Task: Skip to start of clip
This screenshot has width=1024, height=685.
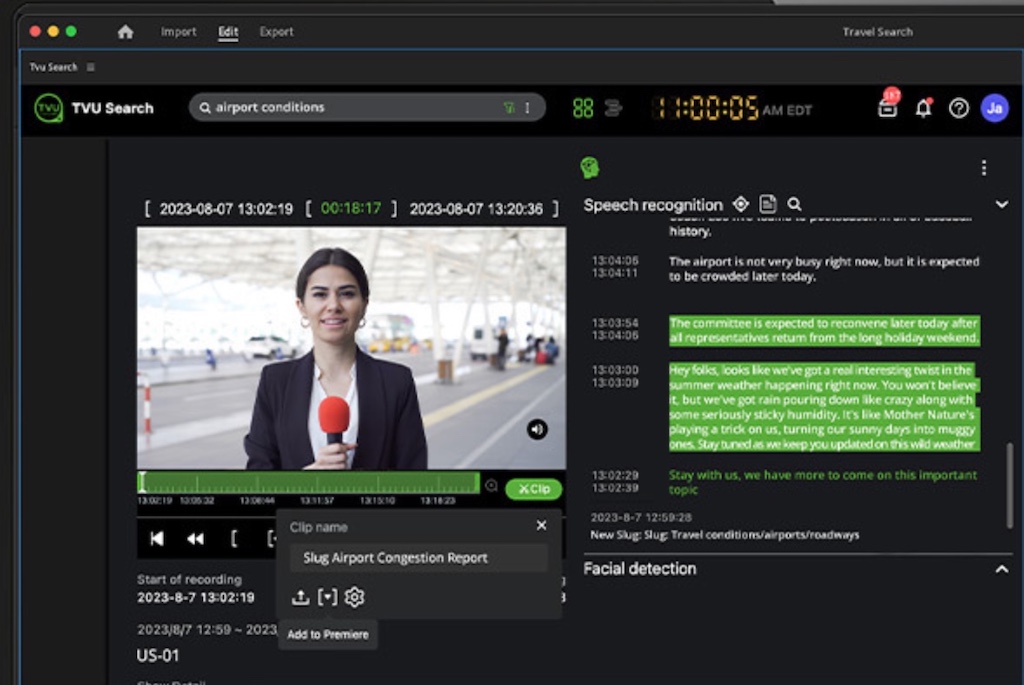Action: (157, 539)
